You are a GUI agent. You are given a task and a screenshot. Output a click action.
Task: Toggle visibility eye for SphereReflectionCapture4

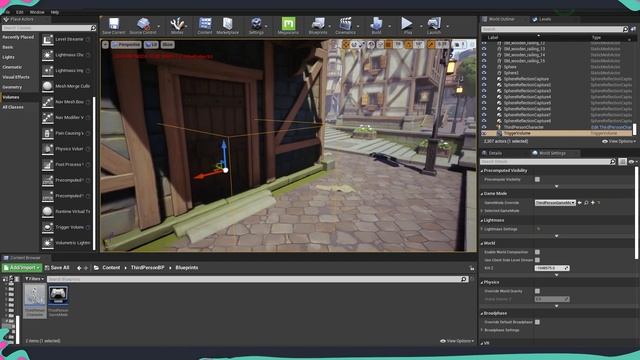[x=484, y=97]
